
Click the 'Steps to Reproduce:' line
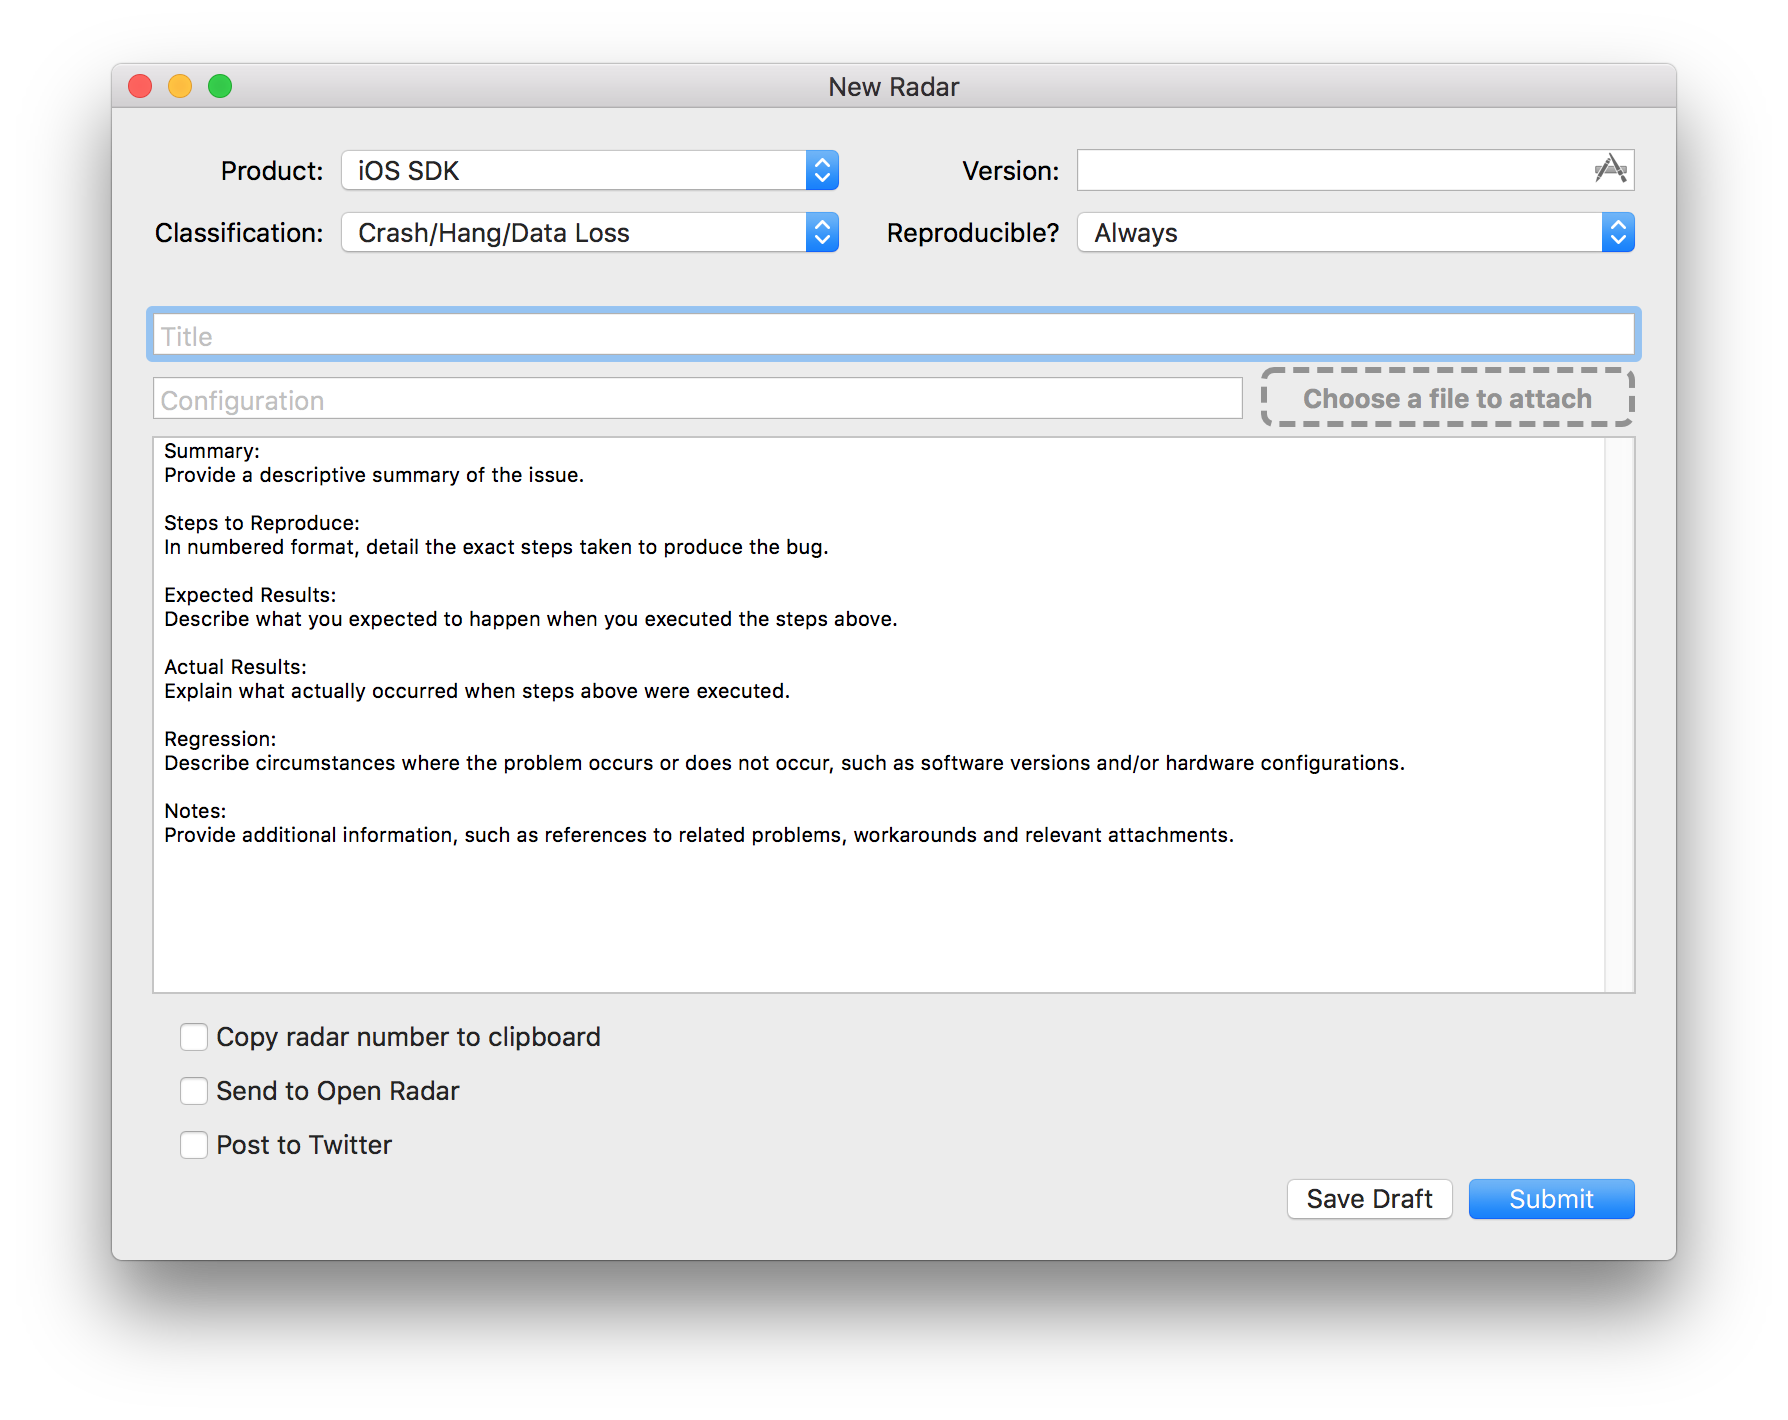click(261, 523)
